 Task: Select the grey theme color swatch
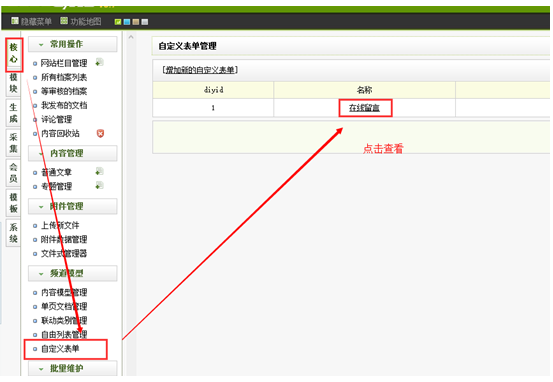(145, 22)
